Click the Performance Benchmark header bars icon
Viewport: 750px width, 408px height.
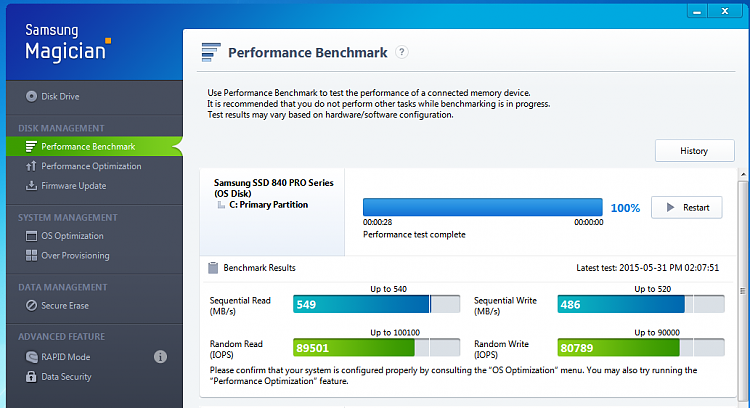[x=211, y=52]
